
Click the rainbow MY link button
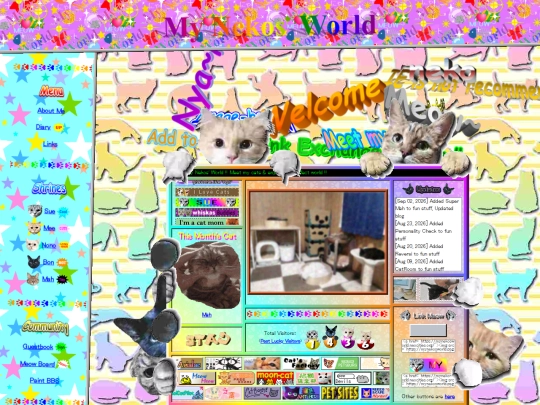click(428, 365)
